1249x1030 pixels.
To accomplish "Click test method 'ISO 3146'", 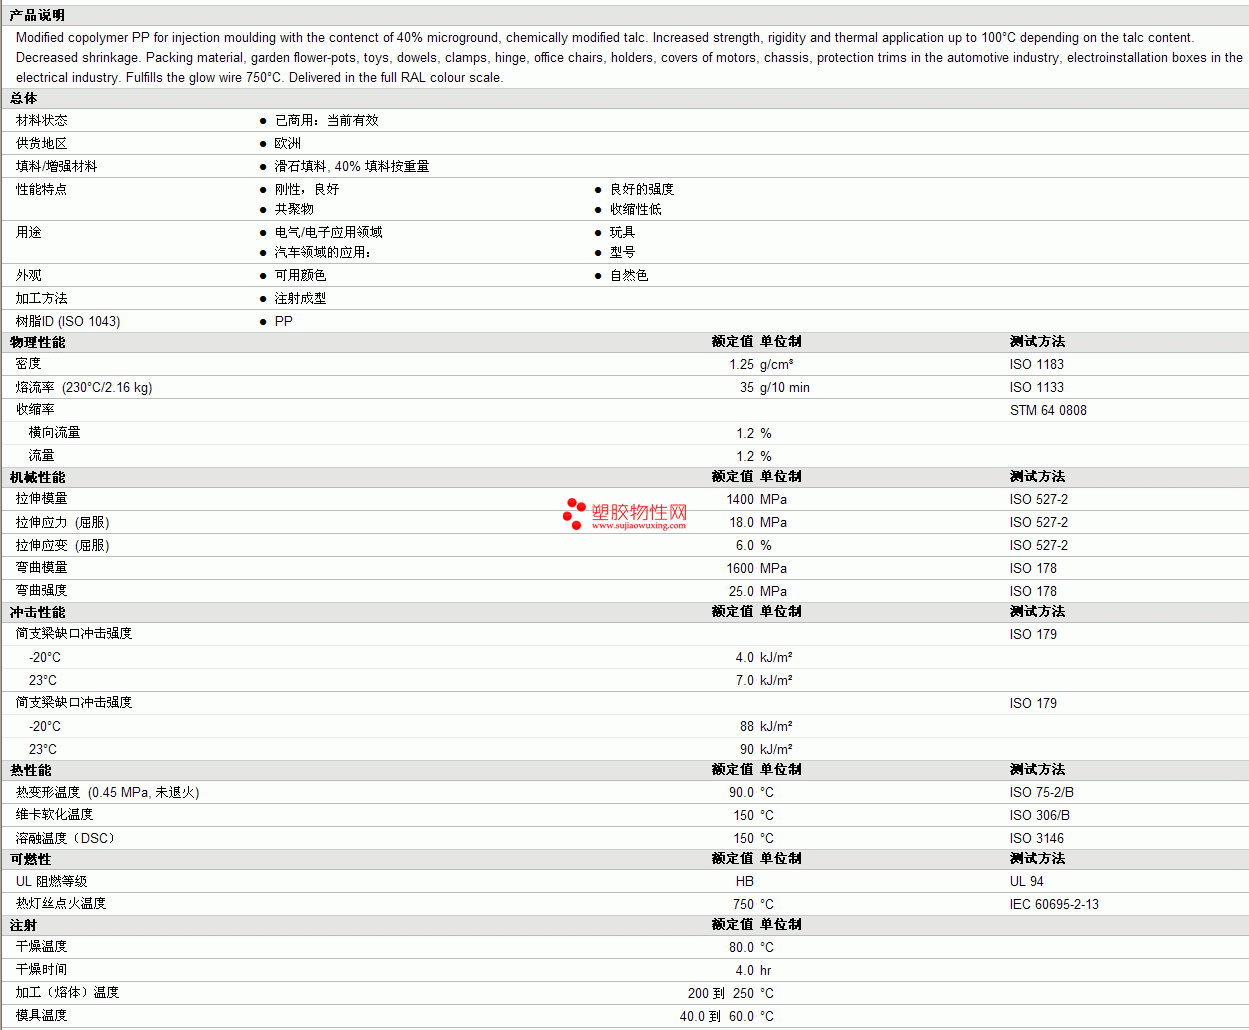I will click(x=1037, y=839).
